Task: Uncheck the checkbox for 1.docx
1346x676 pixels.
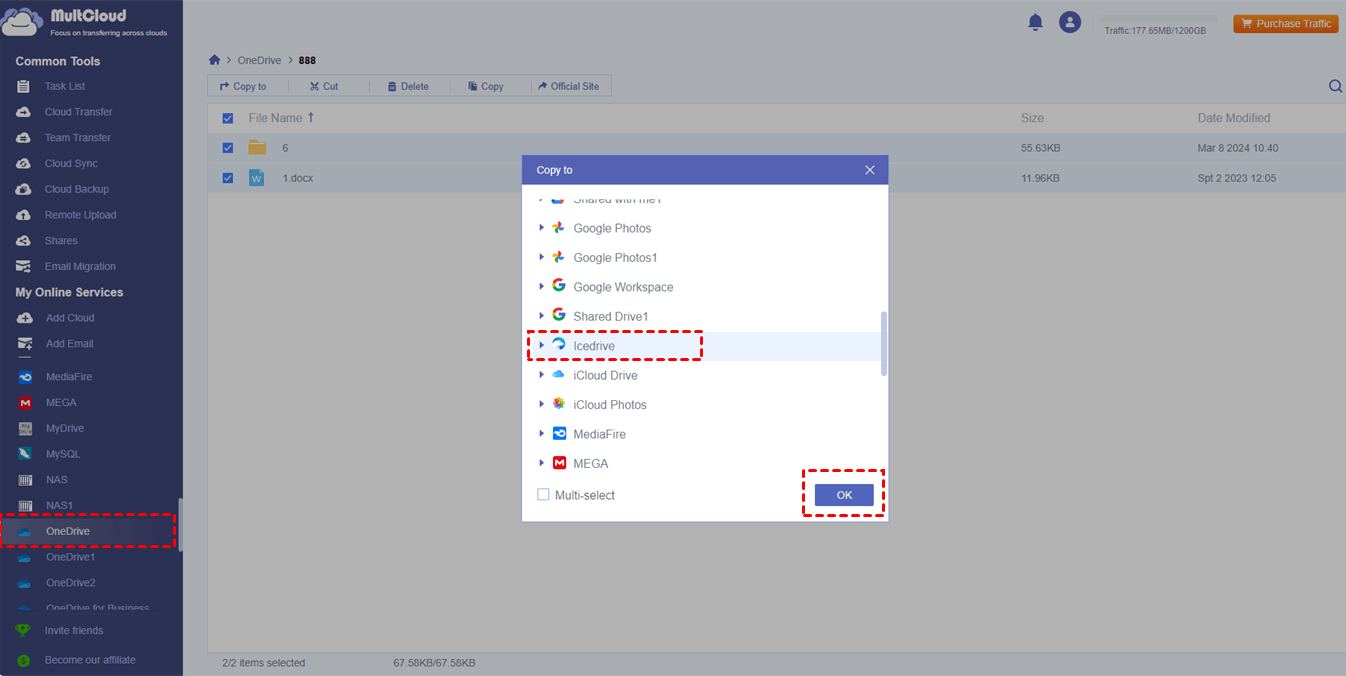Action: (228, 178)
